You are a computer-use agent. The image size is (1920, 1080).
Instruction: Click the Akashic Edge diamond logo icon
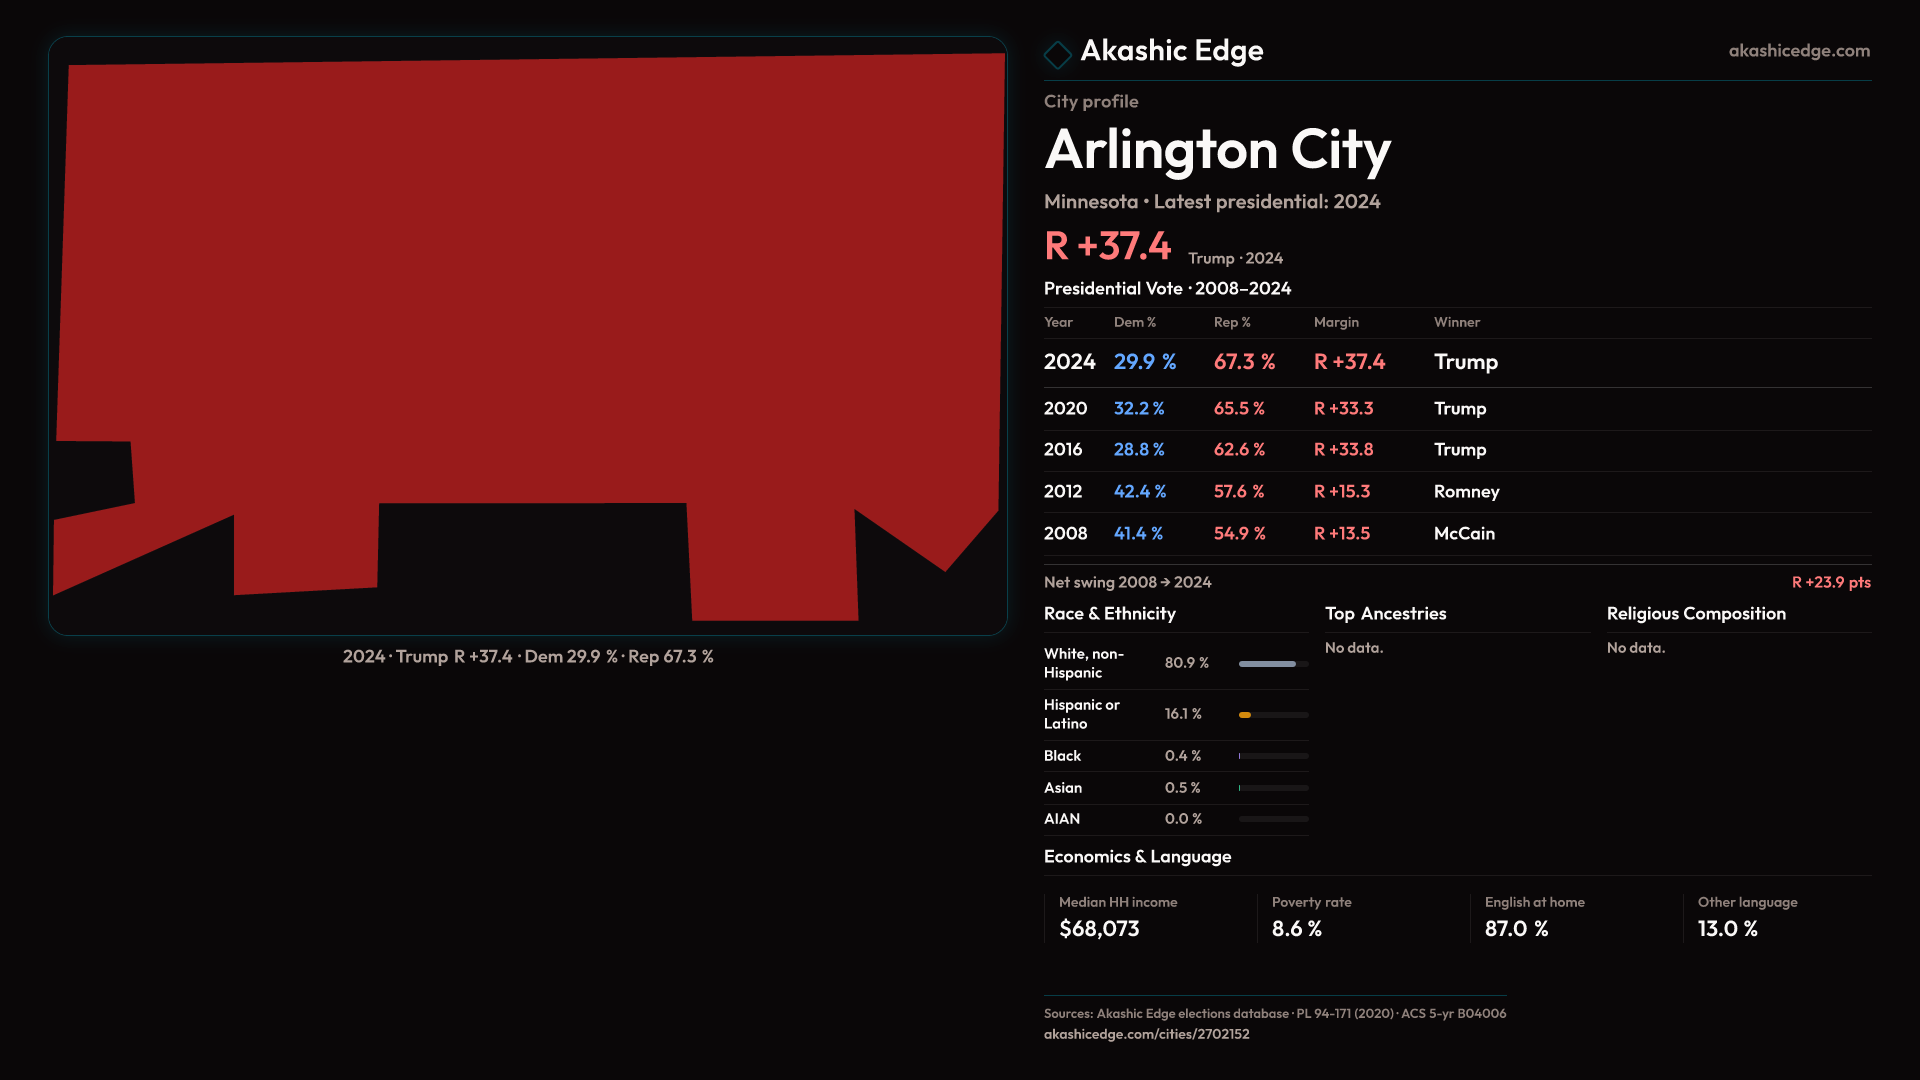click(x=1057, y=54)
